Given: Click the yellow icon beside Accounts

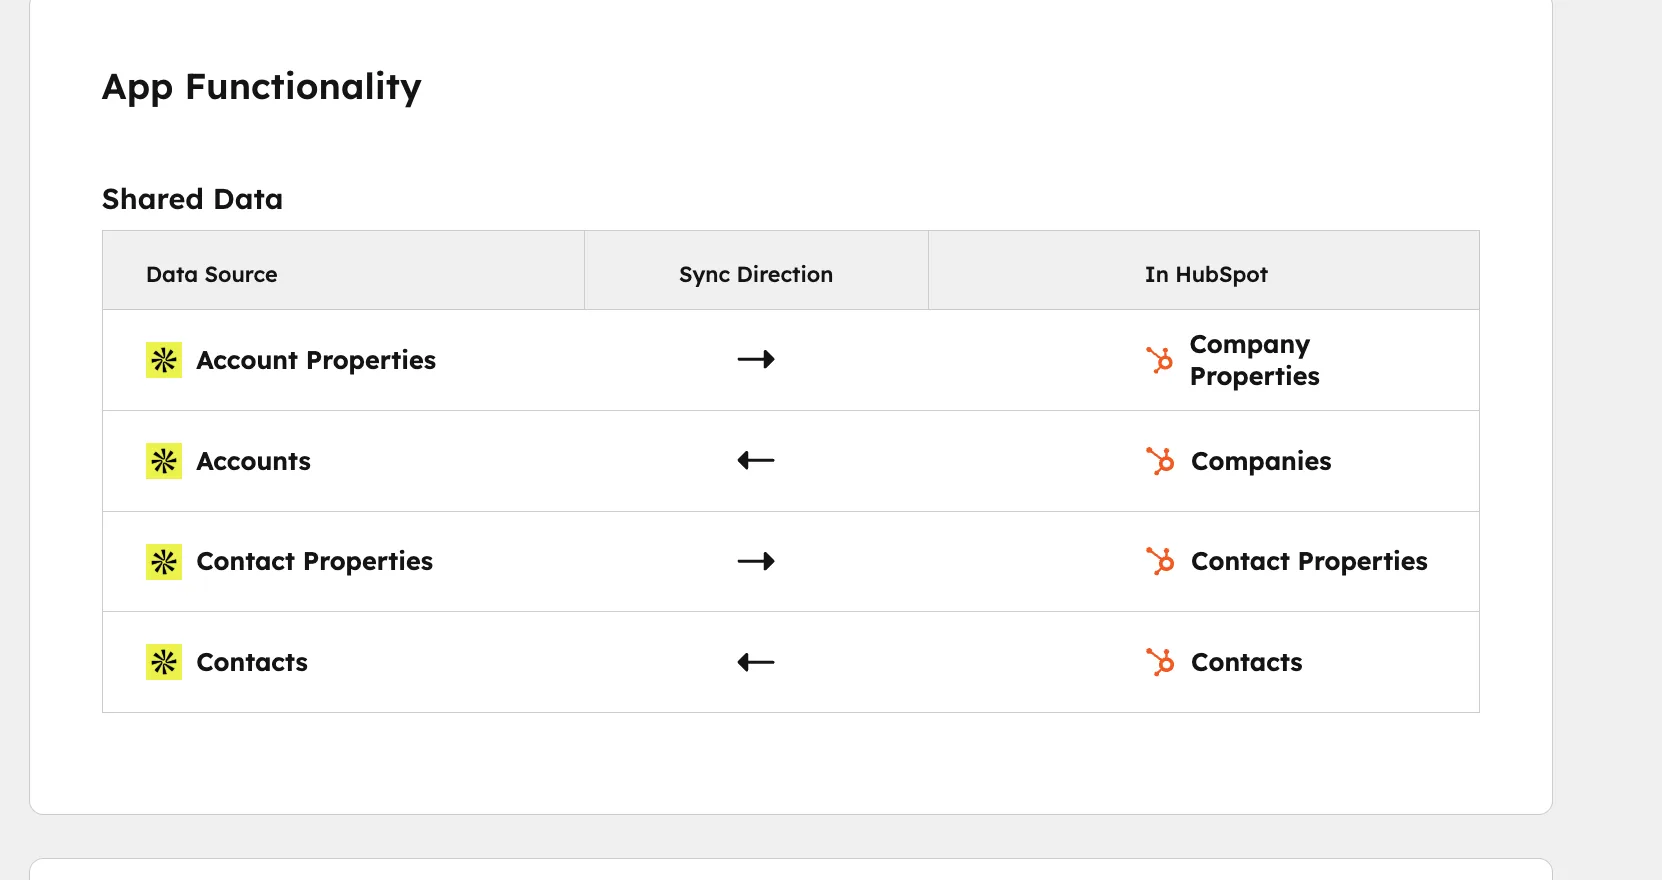Looking at the screenshot, I should pos(164,461).
